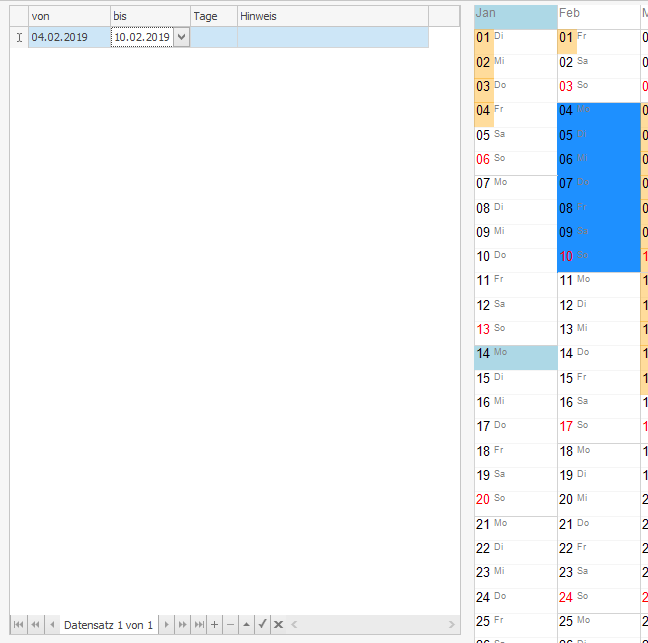Screen dimensions: 648x643
Task: Go to previous record arrow
Action: [x=52, y=625]
